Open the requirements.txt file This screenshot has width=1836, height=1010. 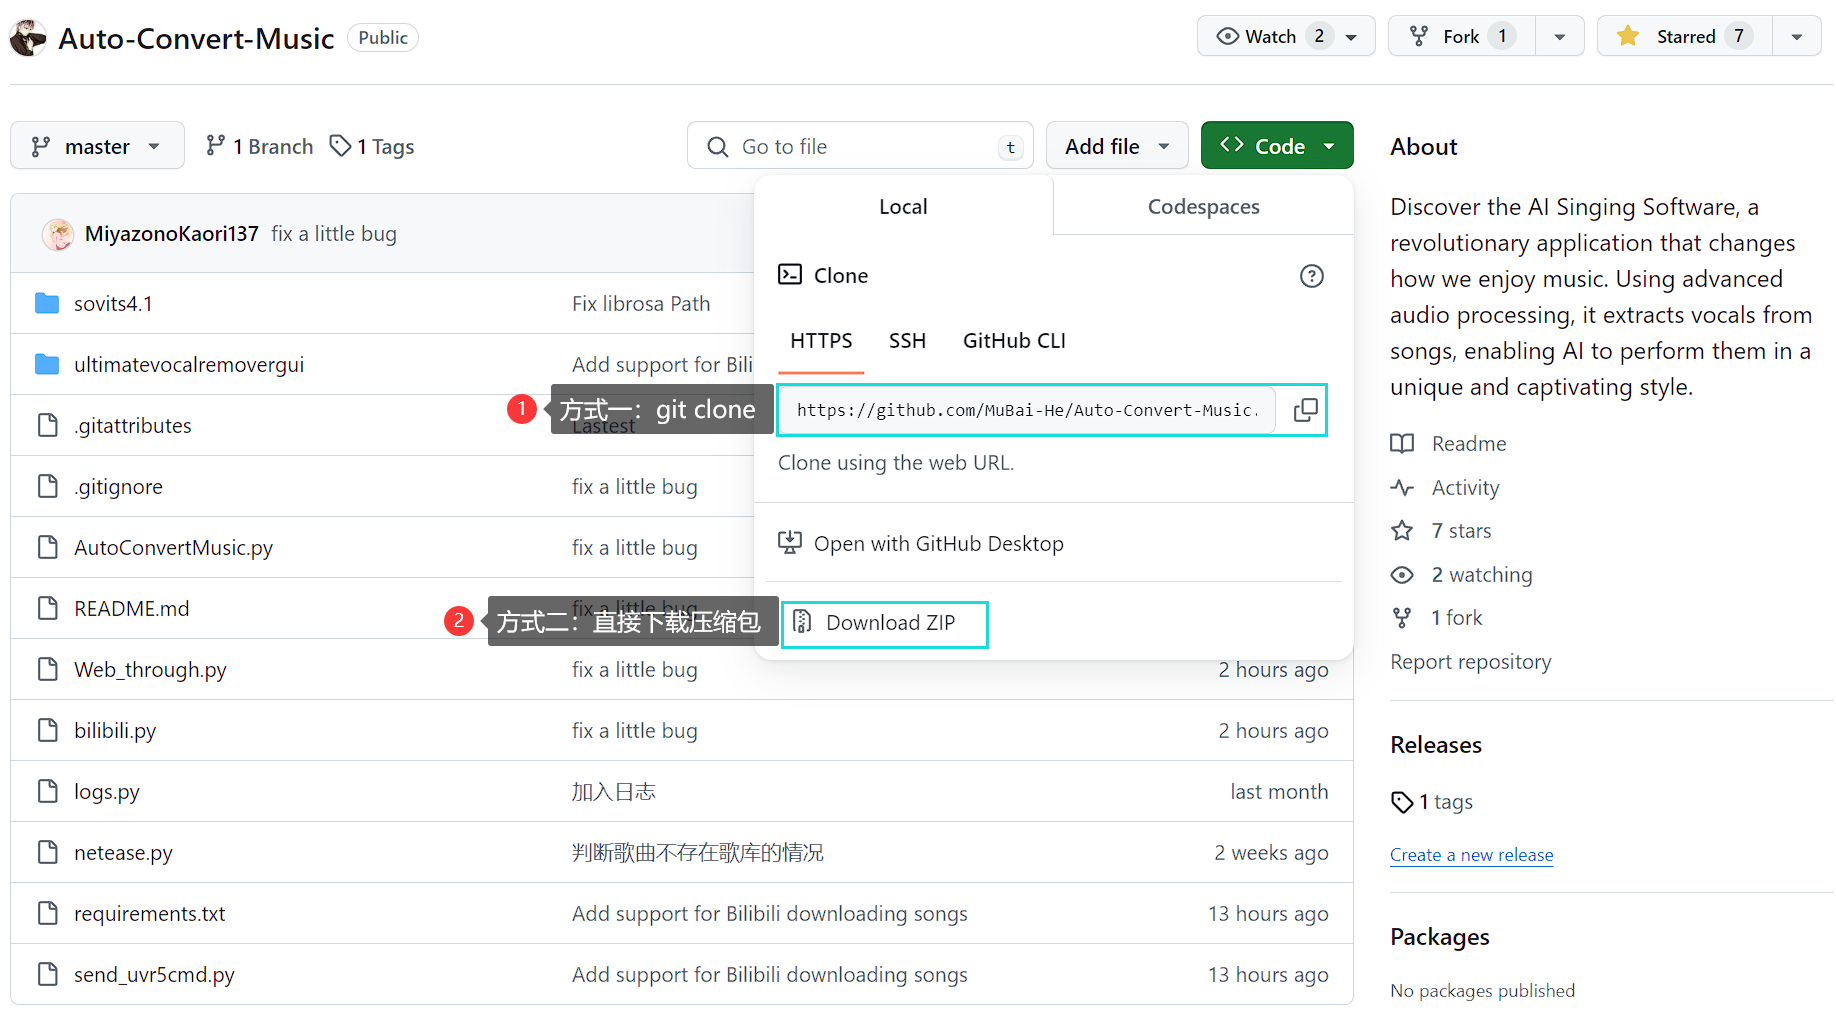(x=150, y=914)
